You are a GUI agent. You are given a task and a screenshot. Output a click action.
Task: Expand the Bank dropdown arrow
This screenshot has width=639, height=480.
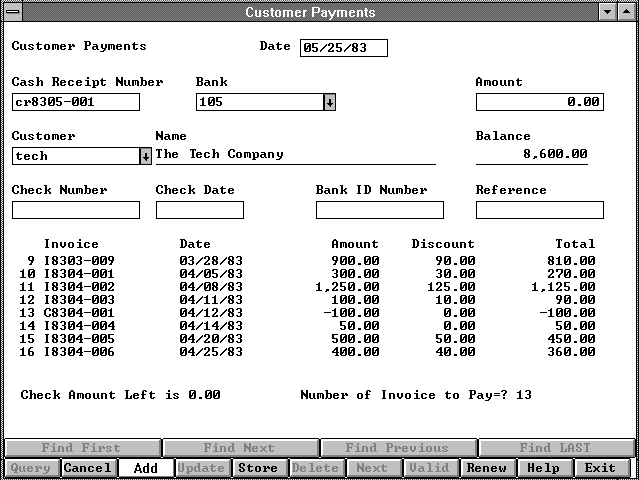click(330, 102)
